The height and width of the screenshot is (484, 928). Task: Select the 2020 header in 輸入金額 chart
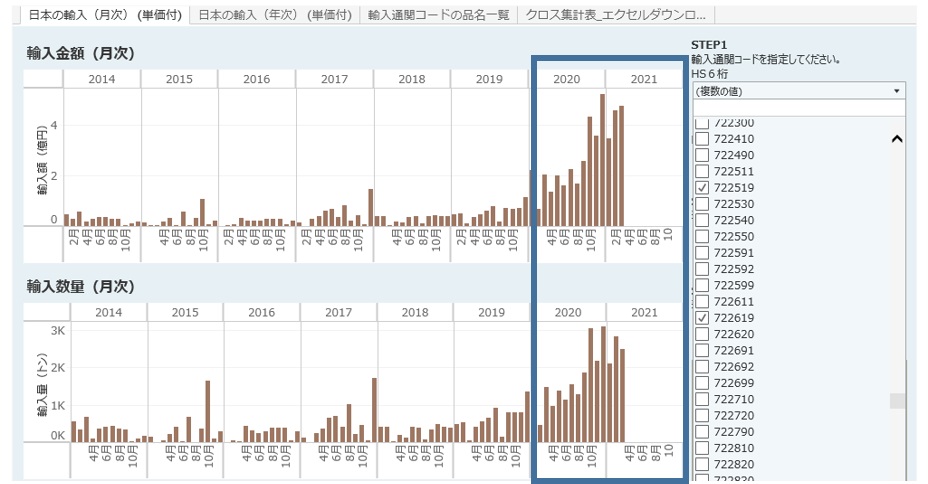click(567, 79)
